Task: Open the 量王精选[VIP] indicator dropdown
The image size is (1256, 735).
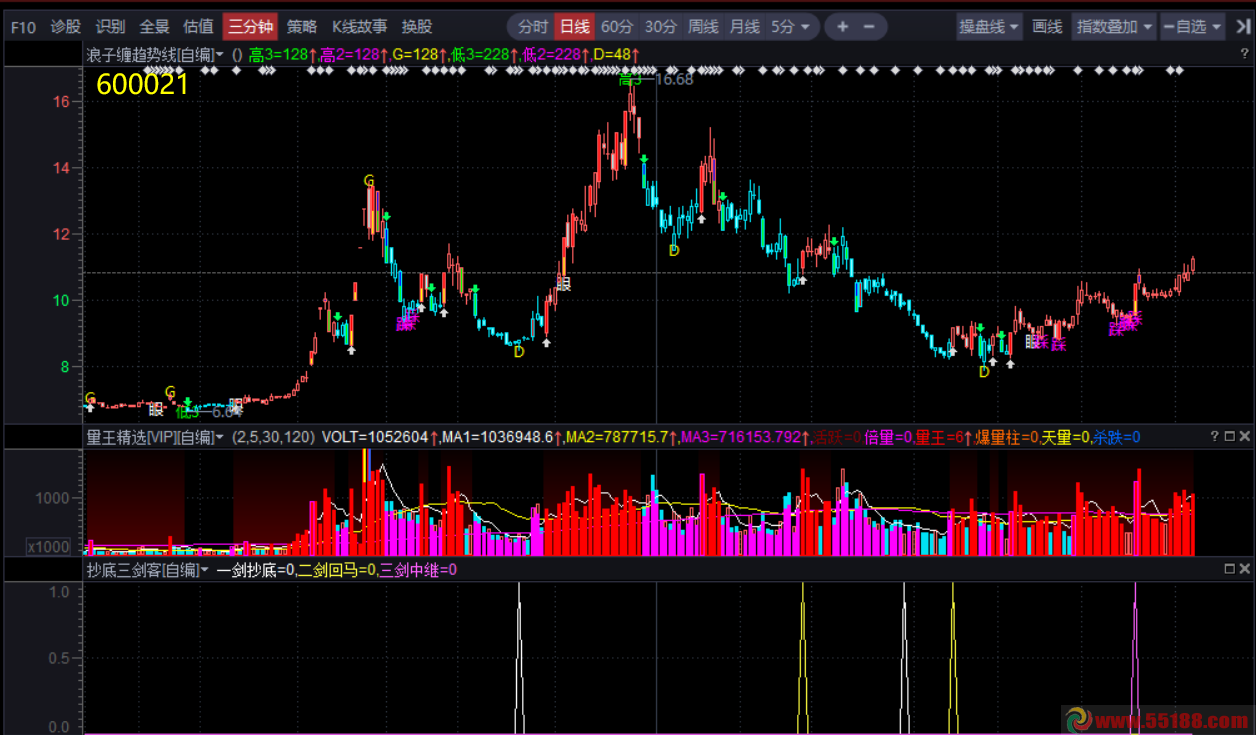Action: click(x=155, y=437)
